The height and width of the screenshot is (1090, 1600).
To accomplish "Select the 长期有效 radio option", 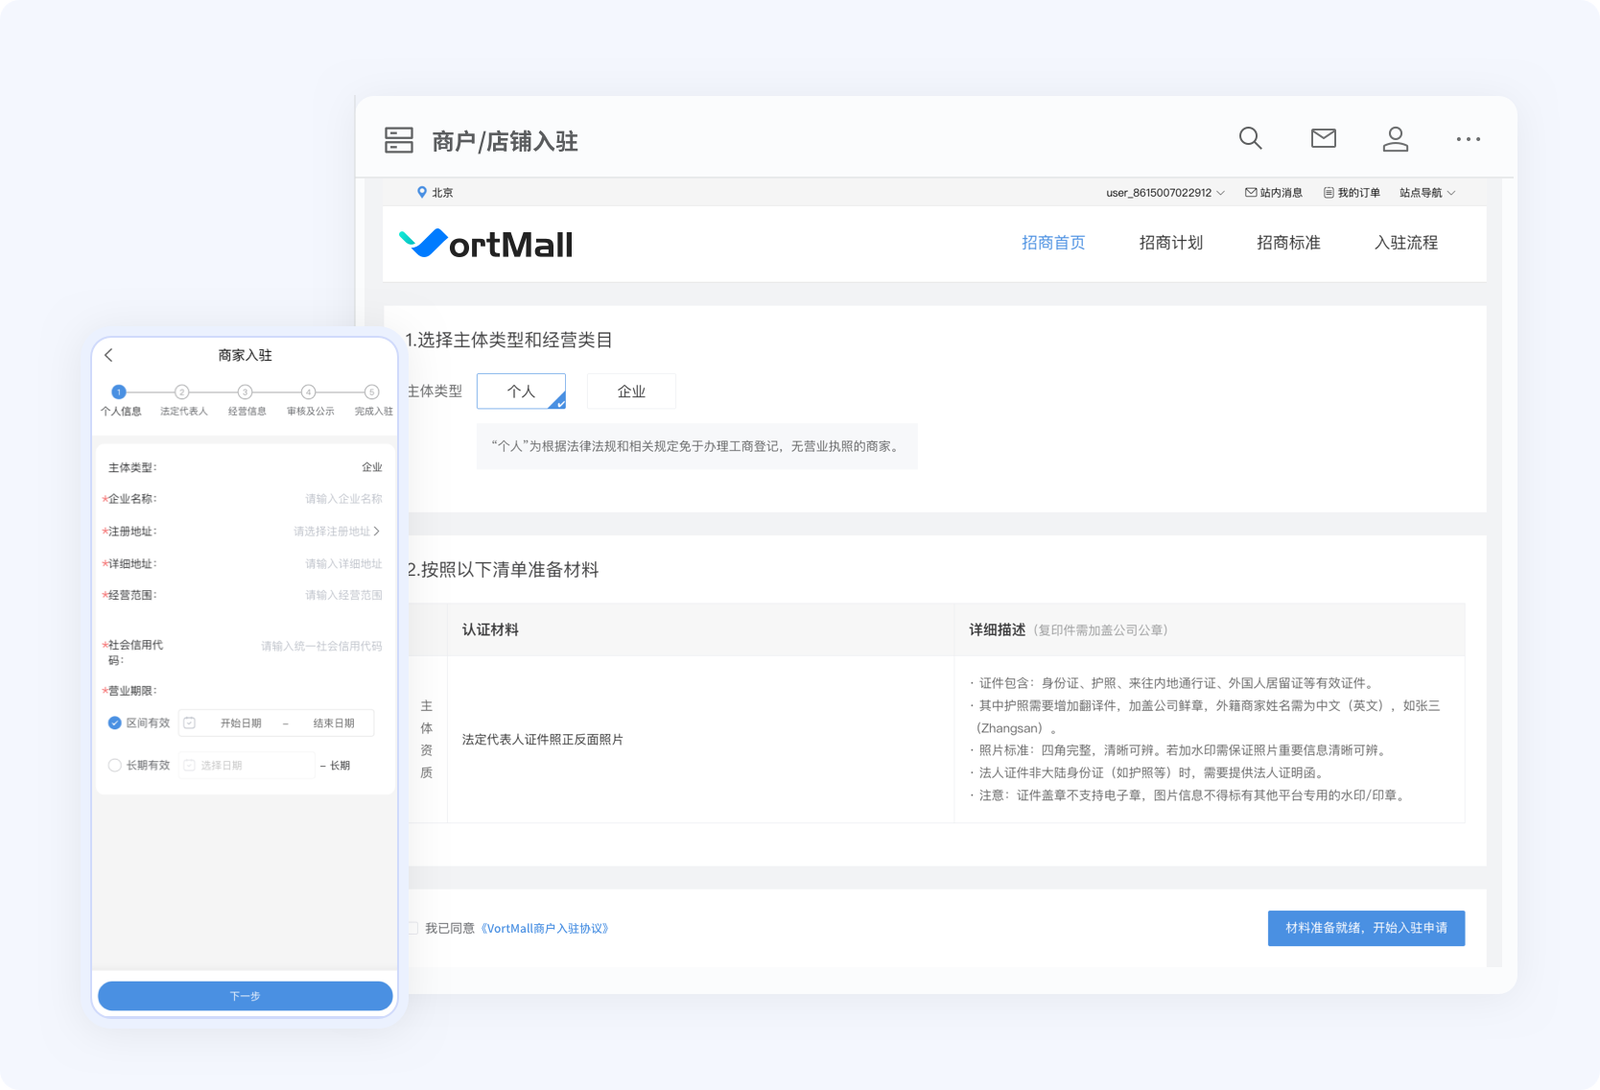I will (115, 765).
